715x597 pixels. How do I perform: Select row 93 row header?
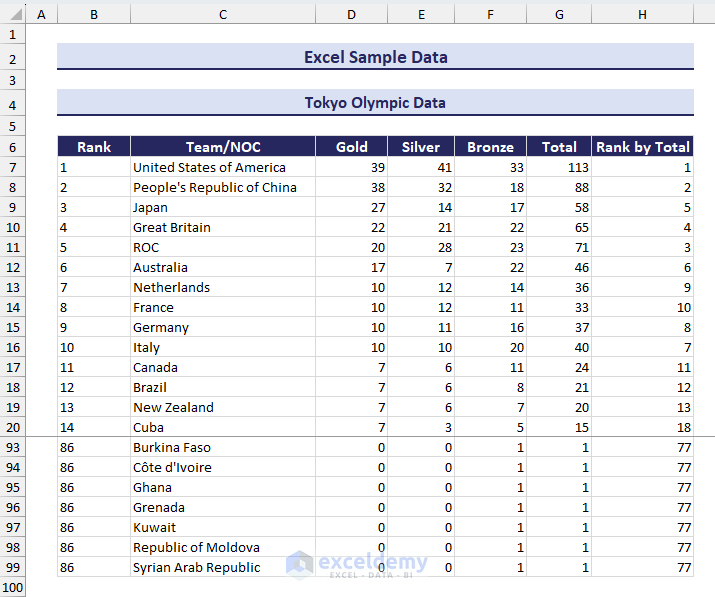click(12, 447)
